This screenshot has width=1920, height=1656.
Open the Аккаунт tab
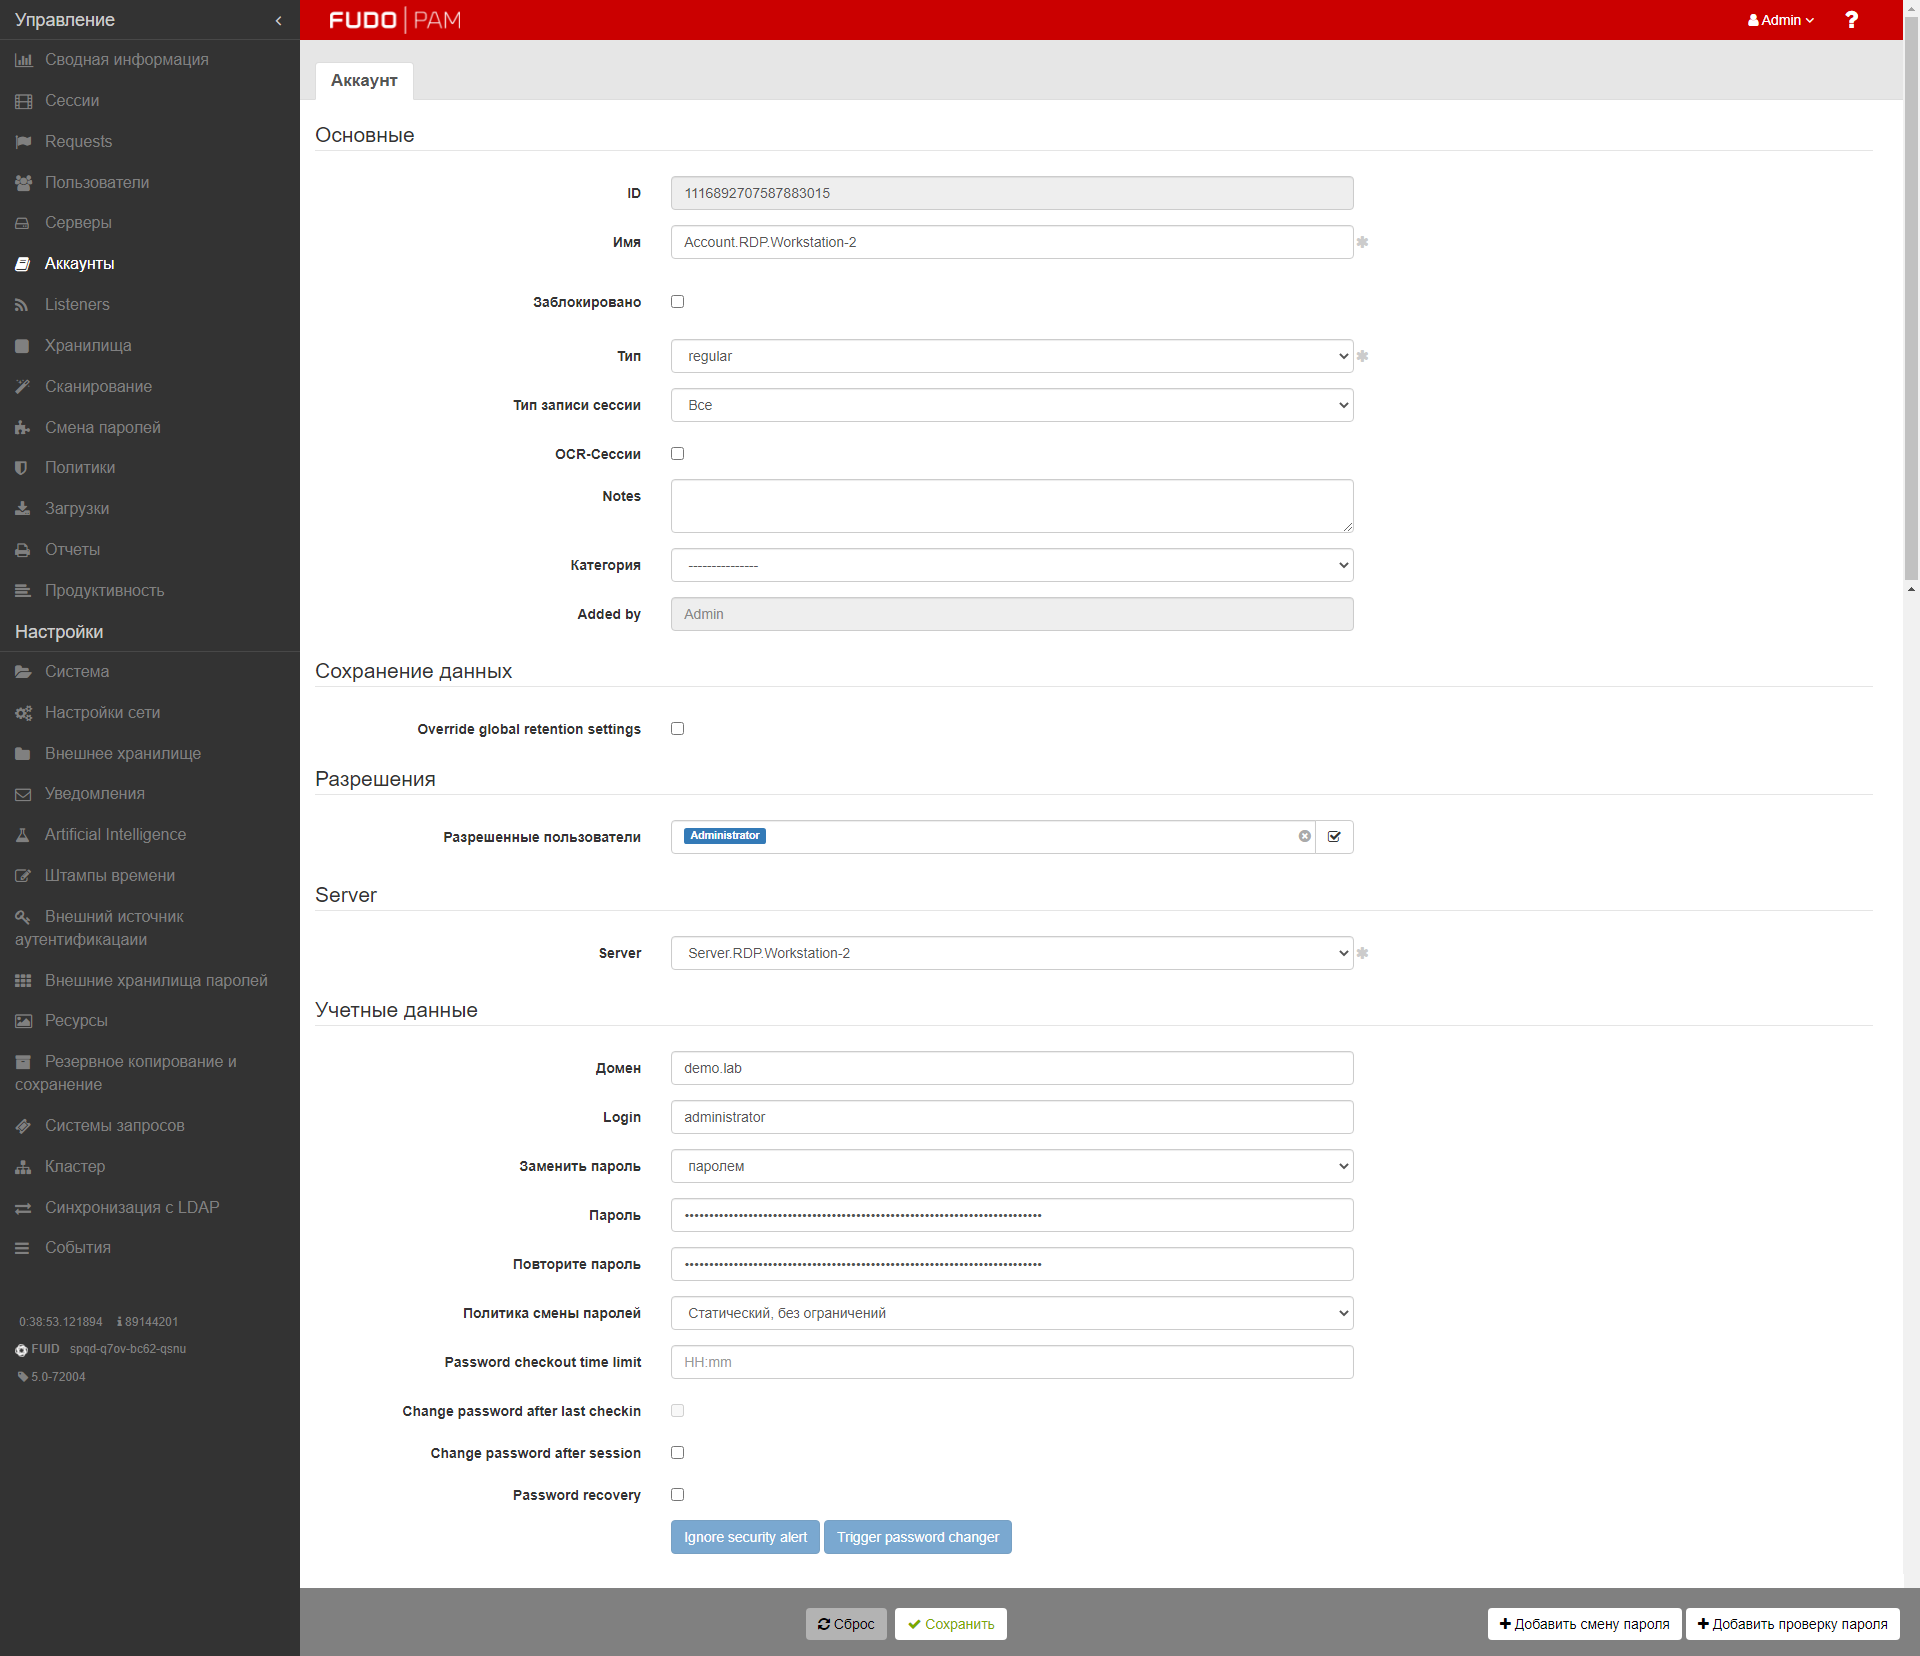point(364,80)
